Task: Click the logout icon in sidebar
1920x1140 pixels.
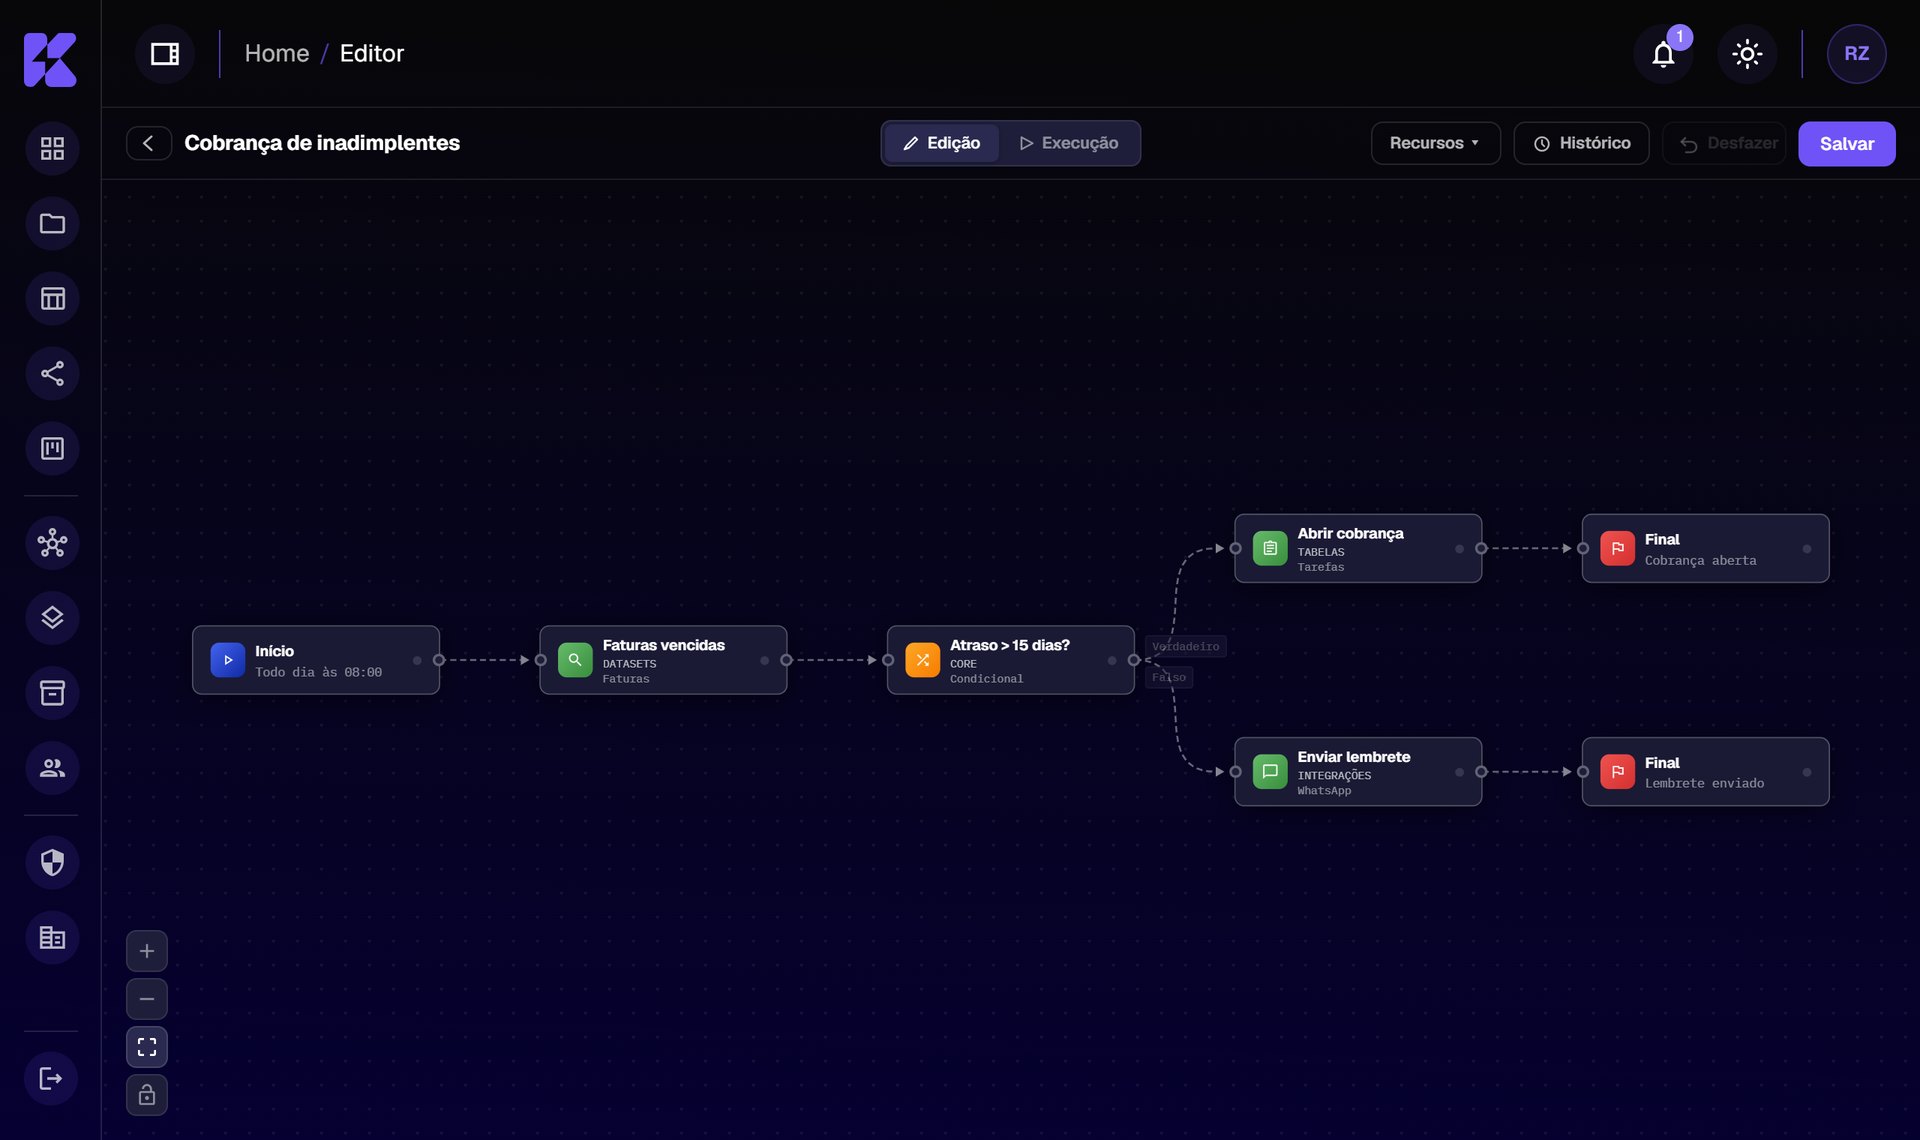Action: click(x=51, y=1078)
